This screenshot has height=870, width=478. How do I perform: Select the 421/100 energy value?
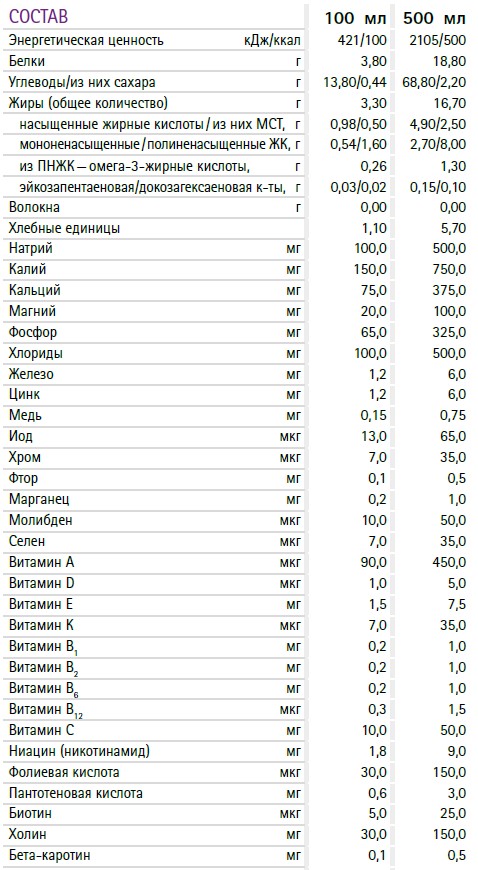click(x=362, y=41)
